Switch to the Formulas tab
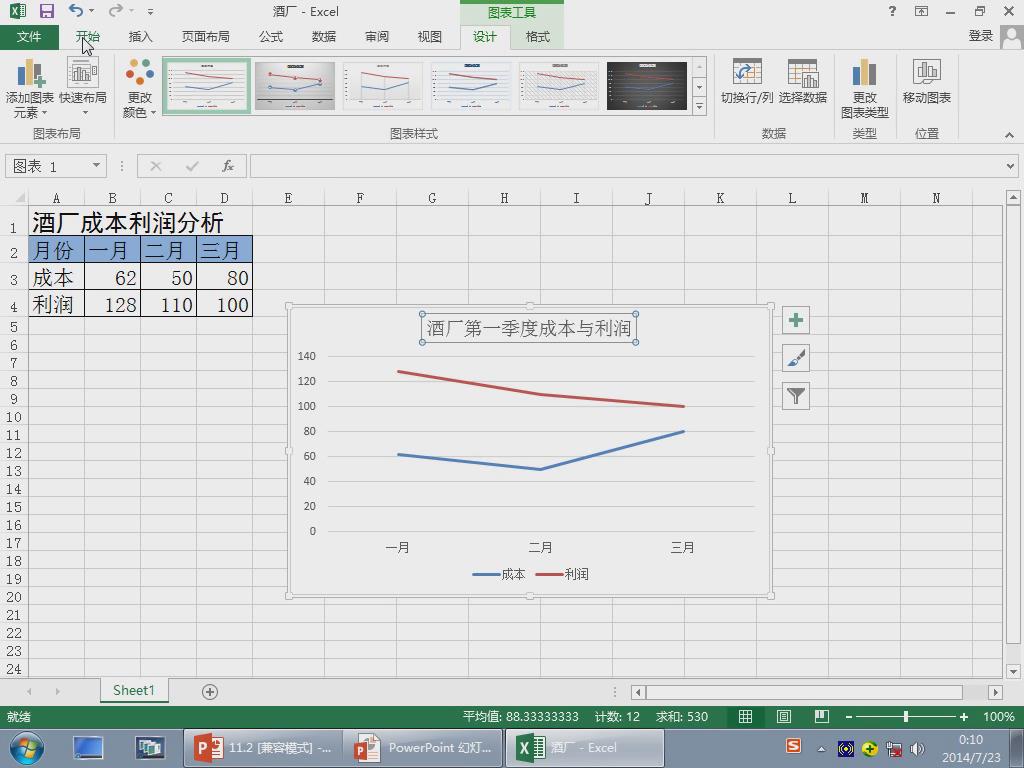Screen dimensions: 1024x768 pos(270,37)
